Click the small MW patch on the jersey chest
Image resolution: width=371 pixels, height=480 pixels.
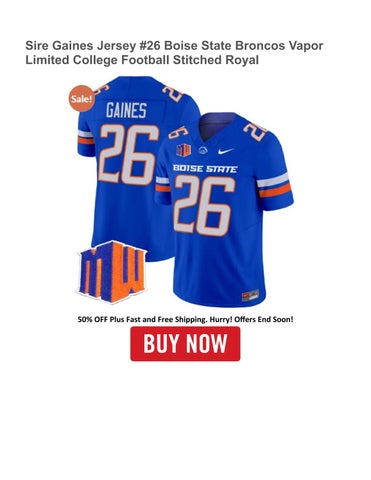(x=183, y=150)
